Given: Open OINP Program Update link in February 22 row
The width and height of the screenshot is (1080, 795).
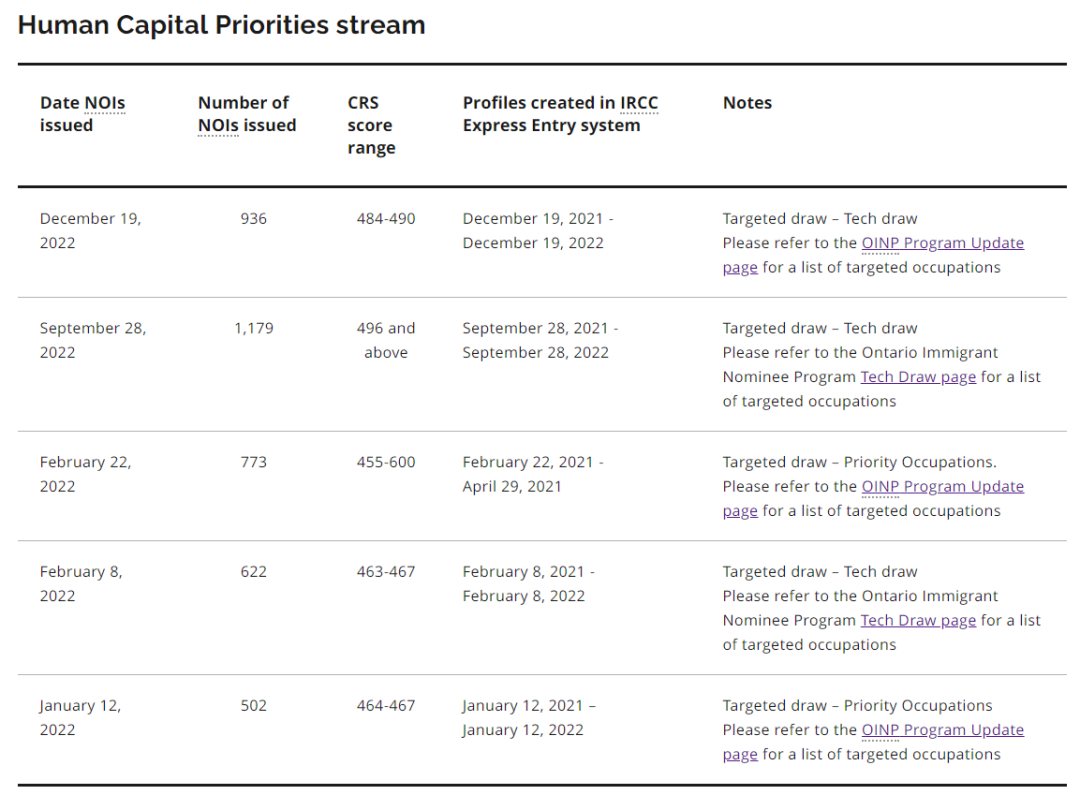Looking at the screenshot, I should [942, 487].
